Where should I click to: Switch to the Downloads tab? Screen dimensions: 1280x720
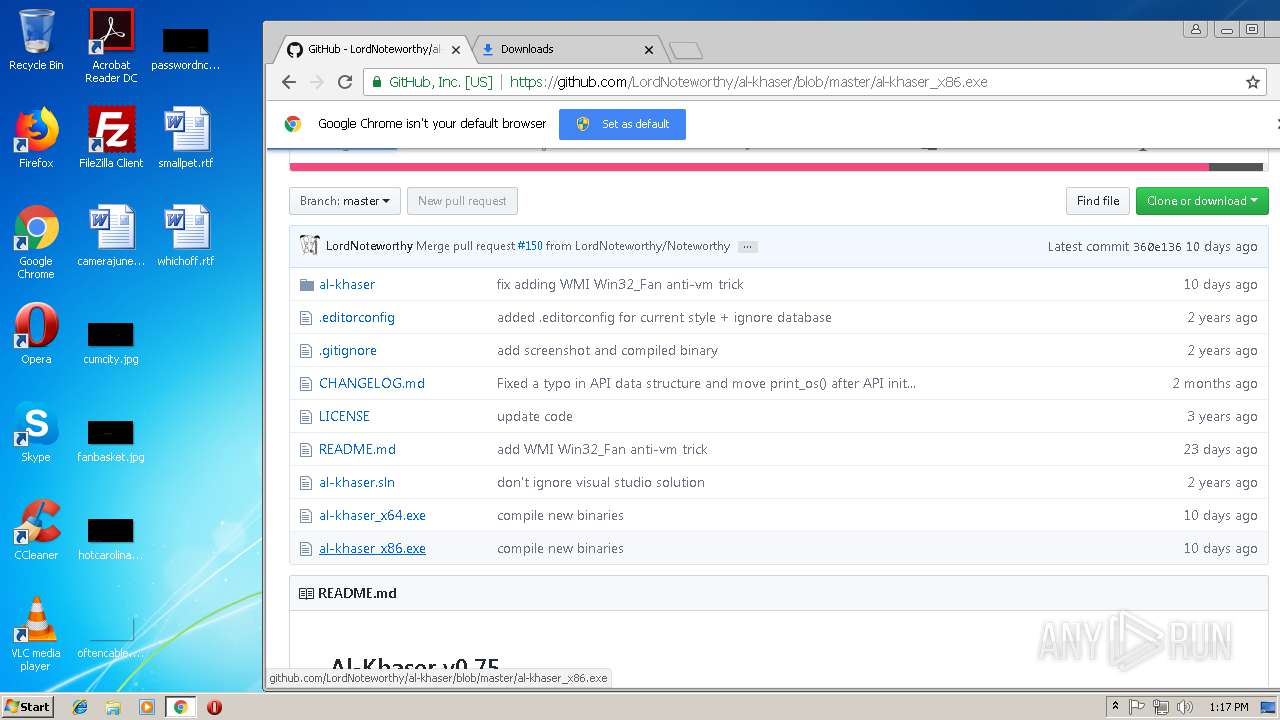pos(567,49)
